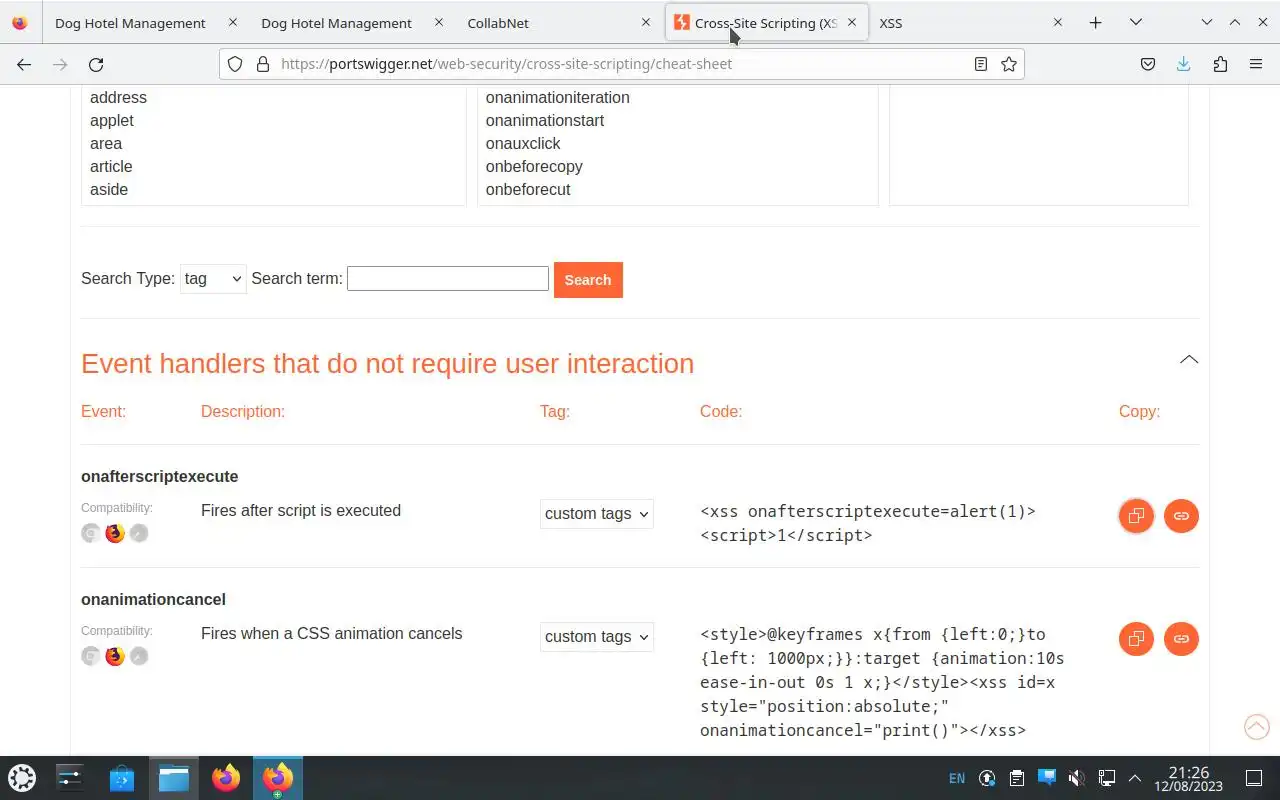Image resolution: width=1280 pixels, height=800 pixels.
Task: Open the network tray icon
Action: tap(1107, 778)
